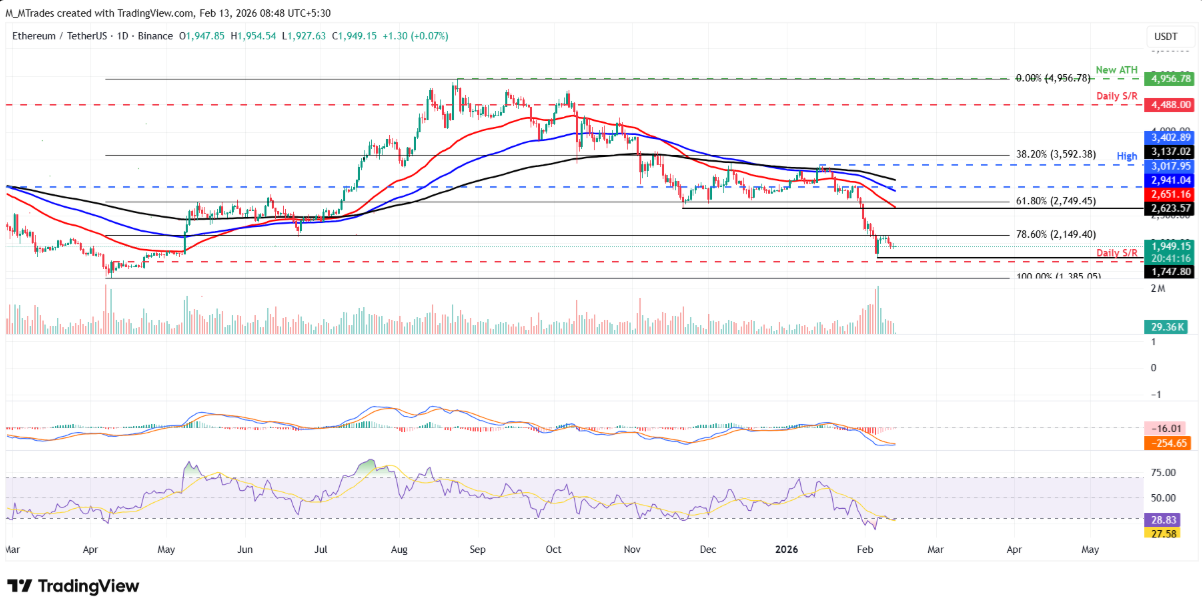Viewport: 1202px width, 609px height.
Task: Click the blue High level label
Action: pos(1129,156)
